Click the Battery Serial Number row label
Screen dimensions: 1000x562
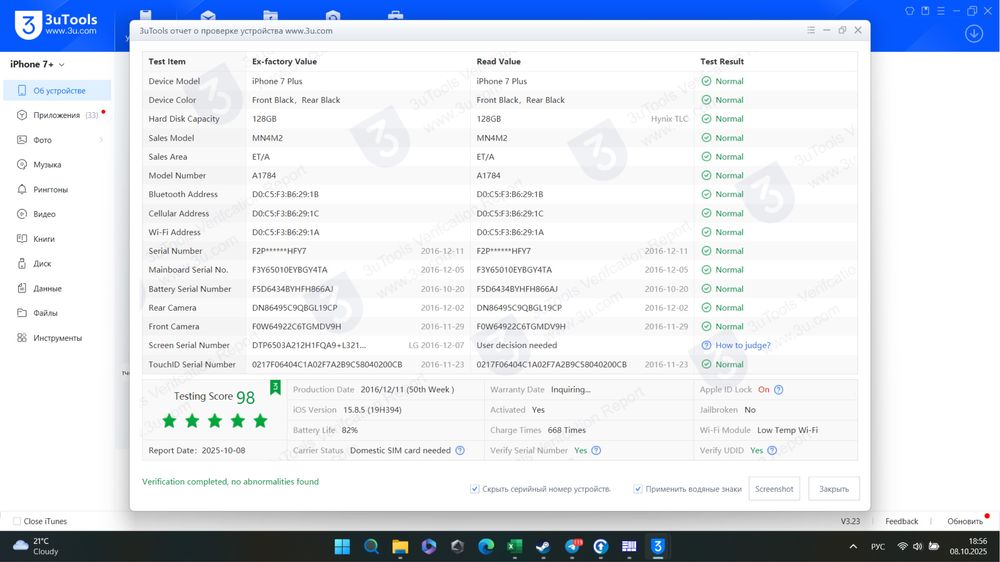click(x=189, y=289)
